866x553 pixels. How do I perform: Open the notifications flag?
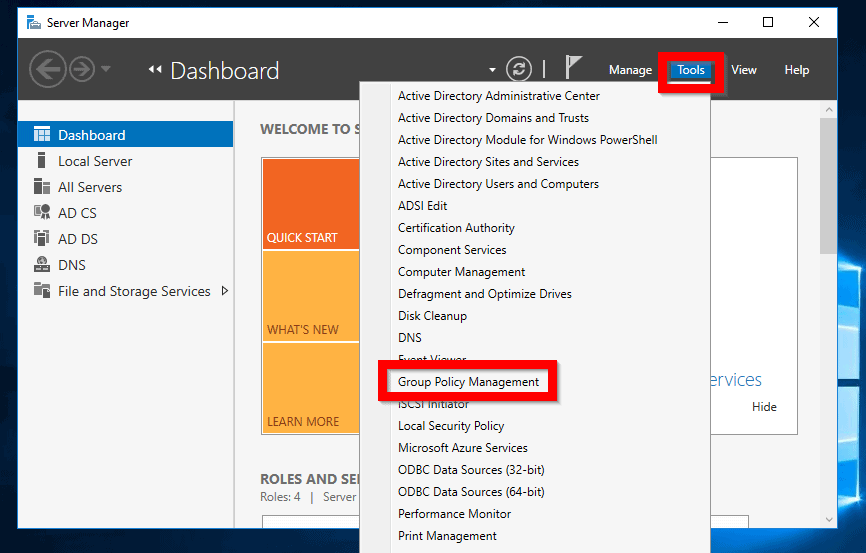(x=573, y=67)
